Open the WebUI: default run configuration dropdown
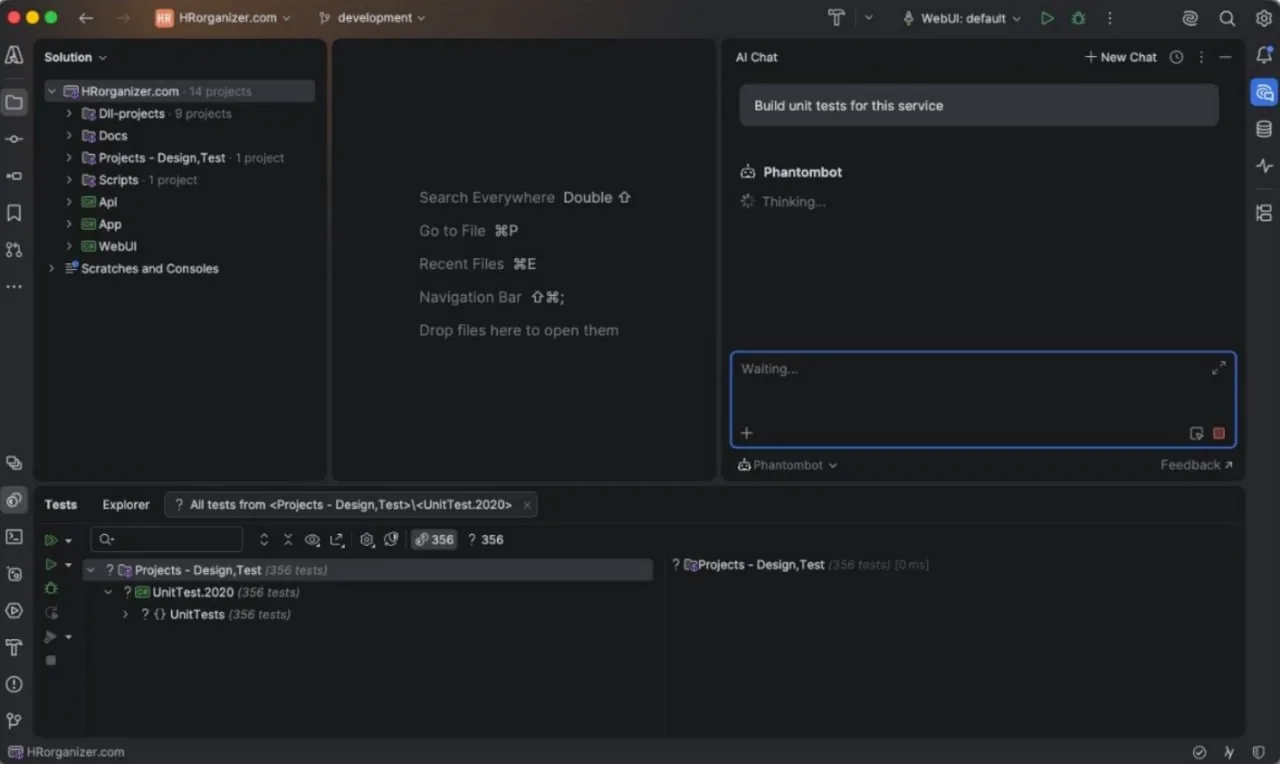1280x764 pixels. tap(962, 18)
